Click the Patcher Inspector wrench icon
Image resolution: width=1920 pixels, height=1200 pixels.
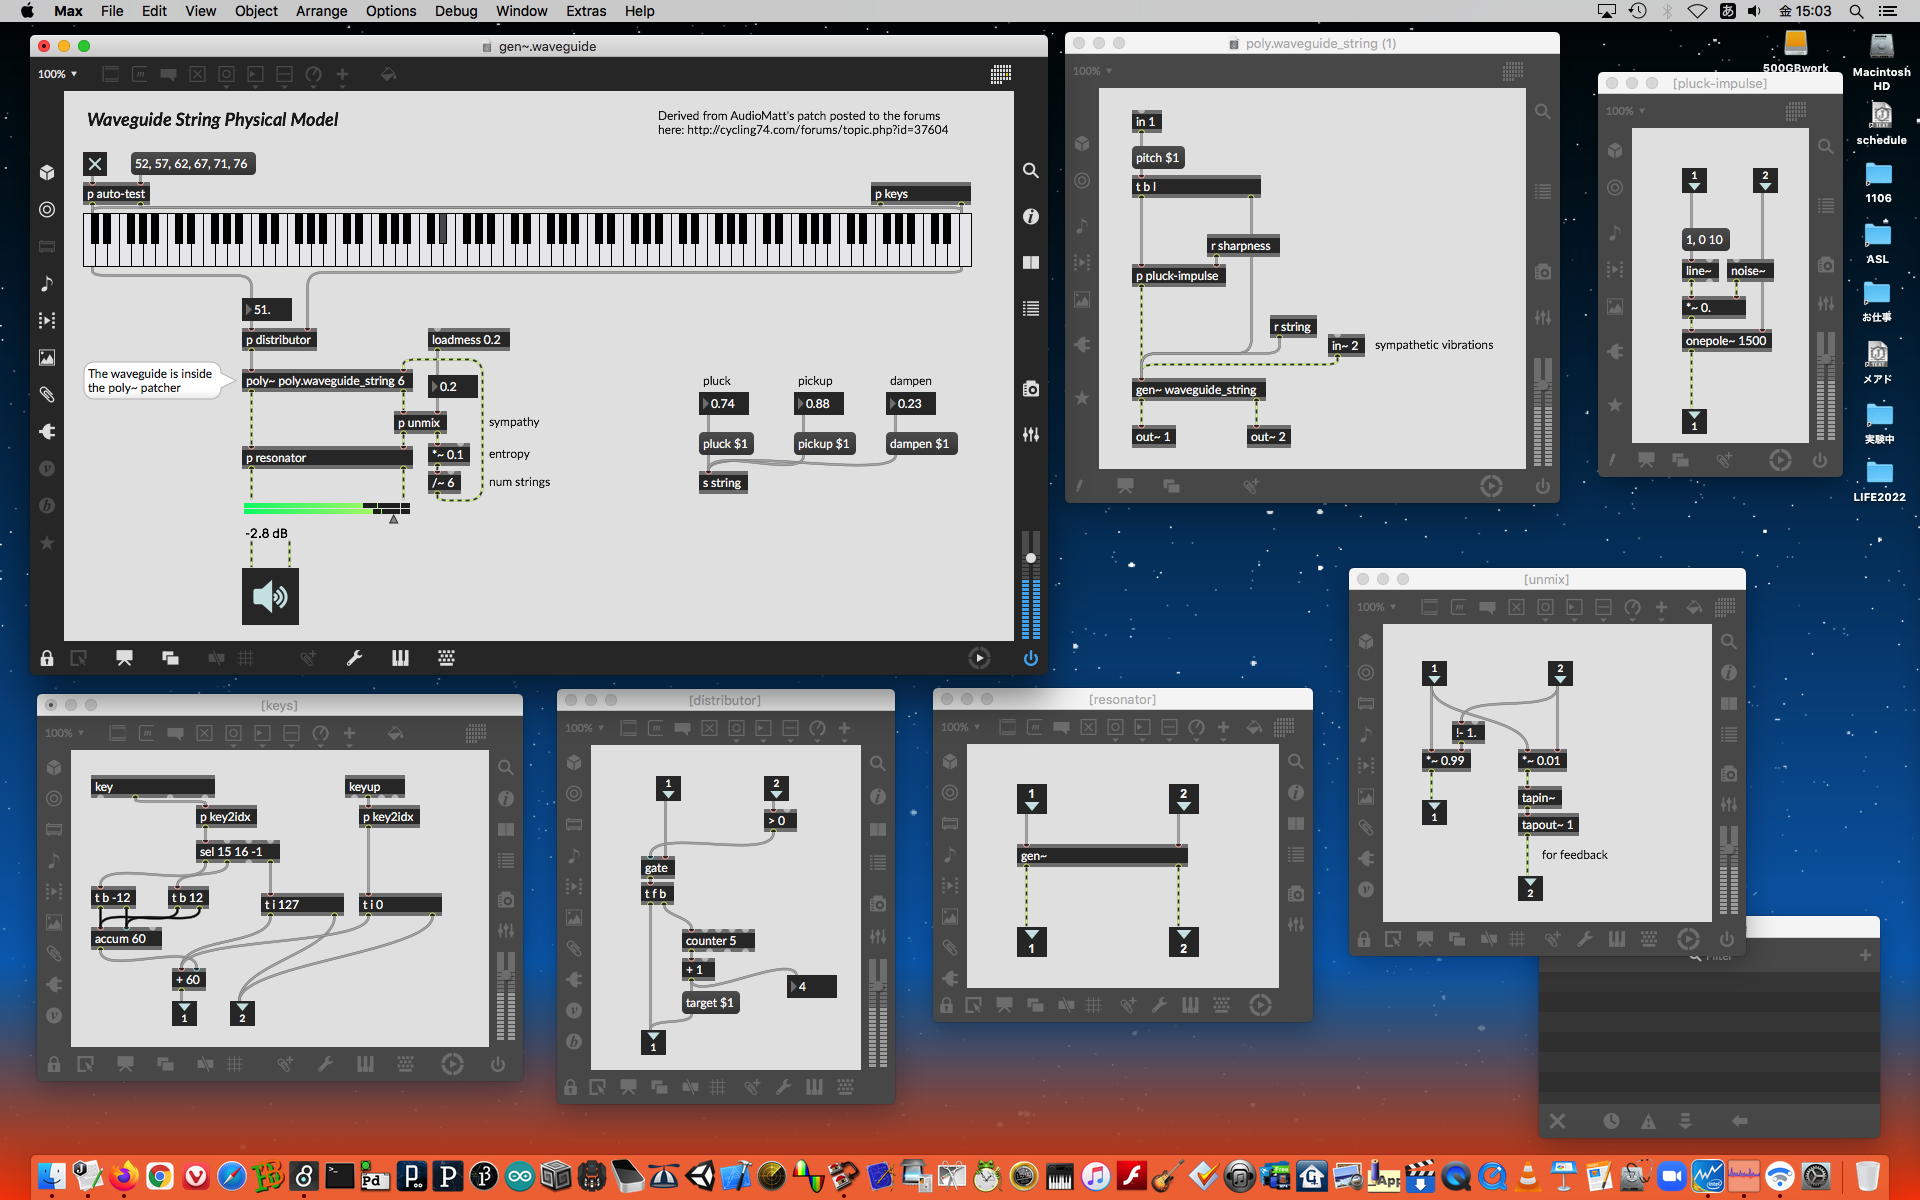pyautogui.click(x=354, y=658)
